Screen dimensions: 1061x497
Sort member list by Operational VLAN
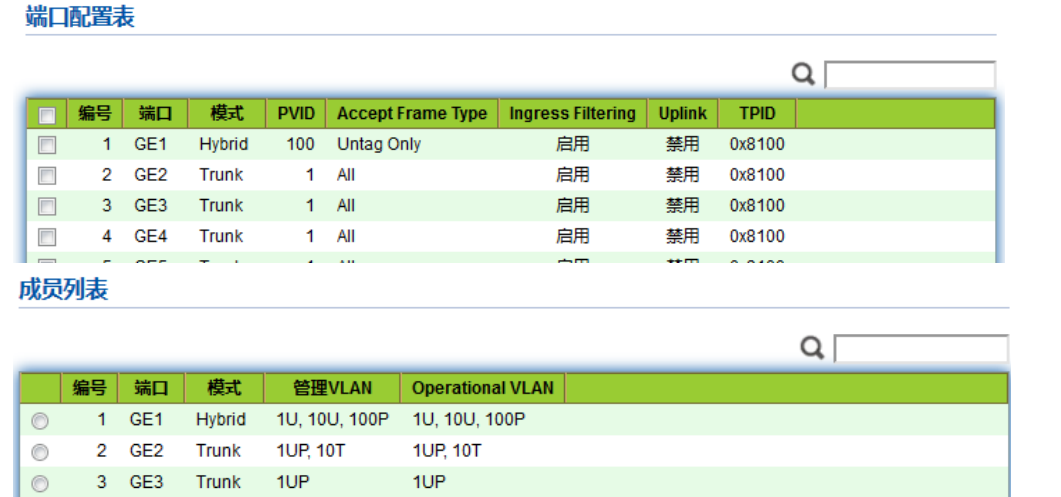482,388
